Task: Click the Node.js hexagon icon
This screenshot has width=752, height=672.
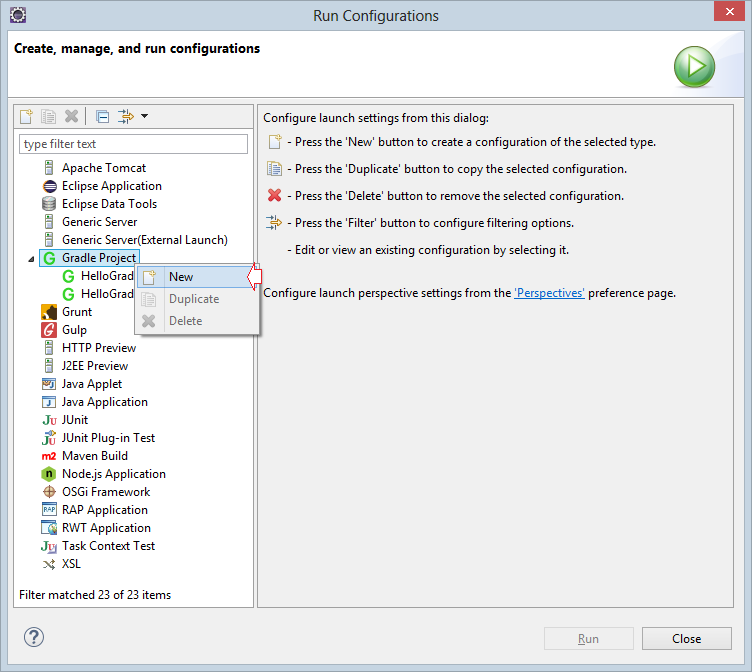Action: tap(49, 474)
